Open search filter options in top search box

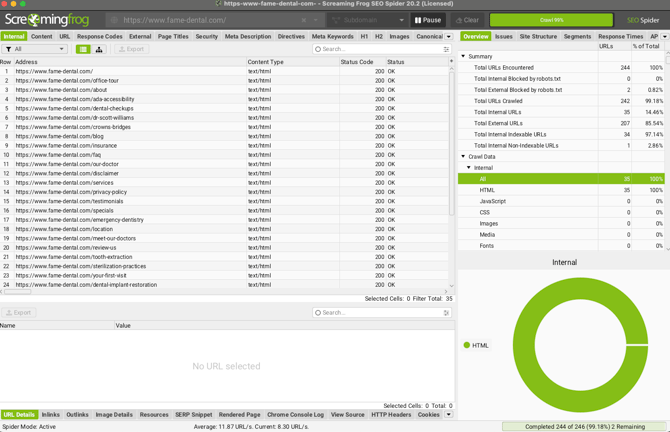point(446,49)
